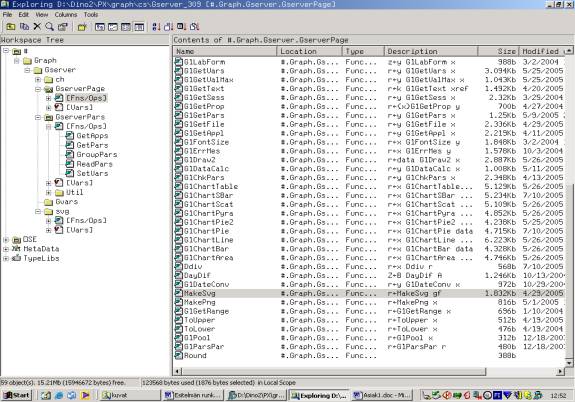Screen dimensions: 575x402
Task: Sort by the Size column header
Action: [x=498, y=51]
